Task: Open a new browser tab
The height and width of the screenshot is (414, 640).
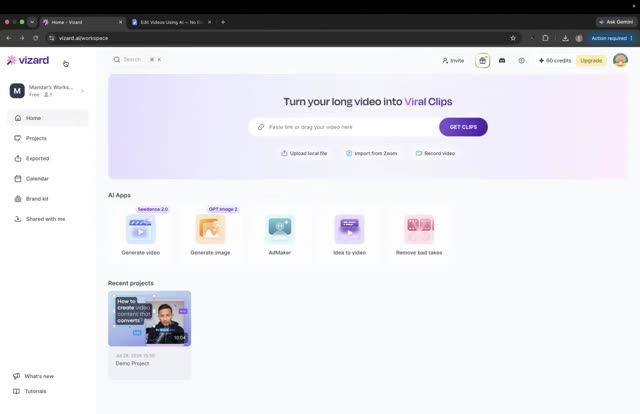Action: pyautogui.click(x=223, y=22)
